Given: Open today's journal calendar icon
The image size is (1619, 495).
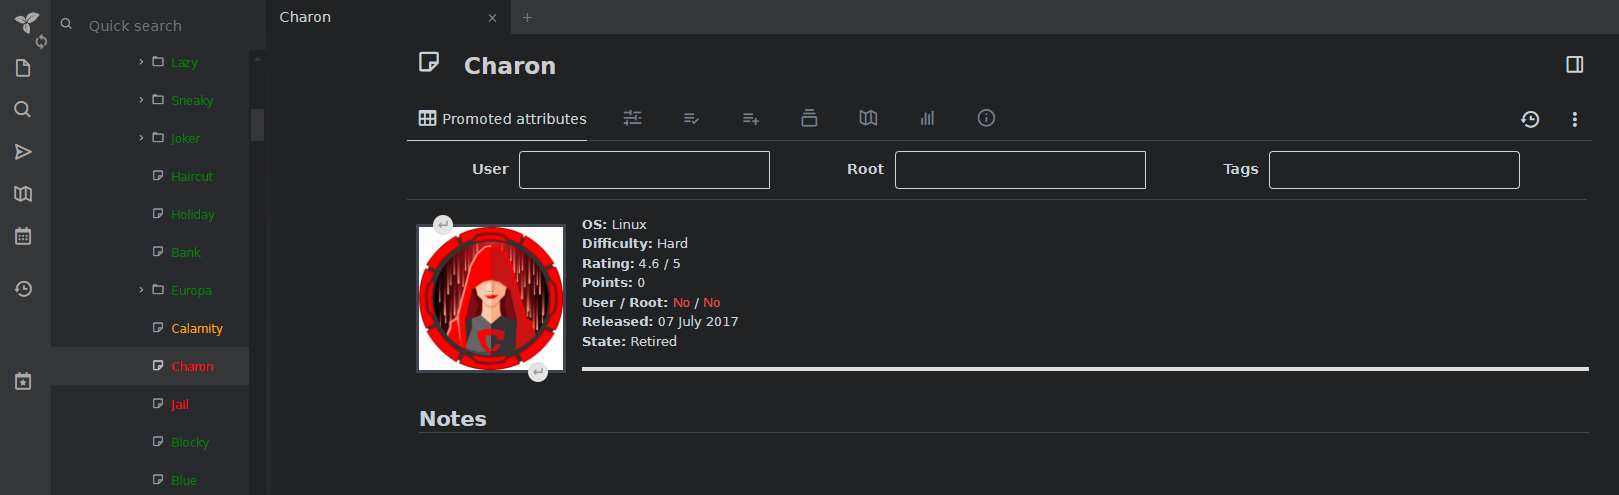Looking at the screenshot, I should point(23,236).
